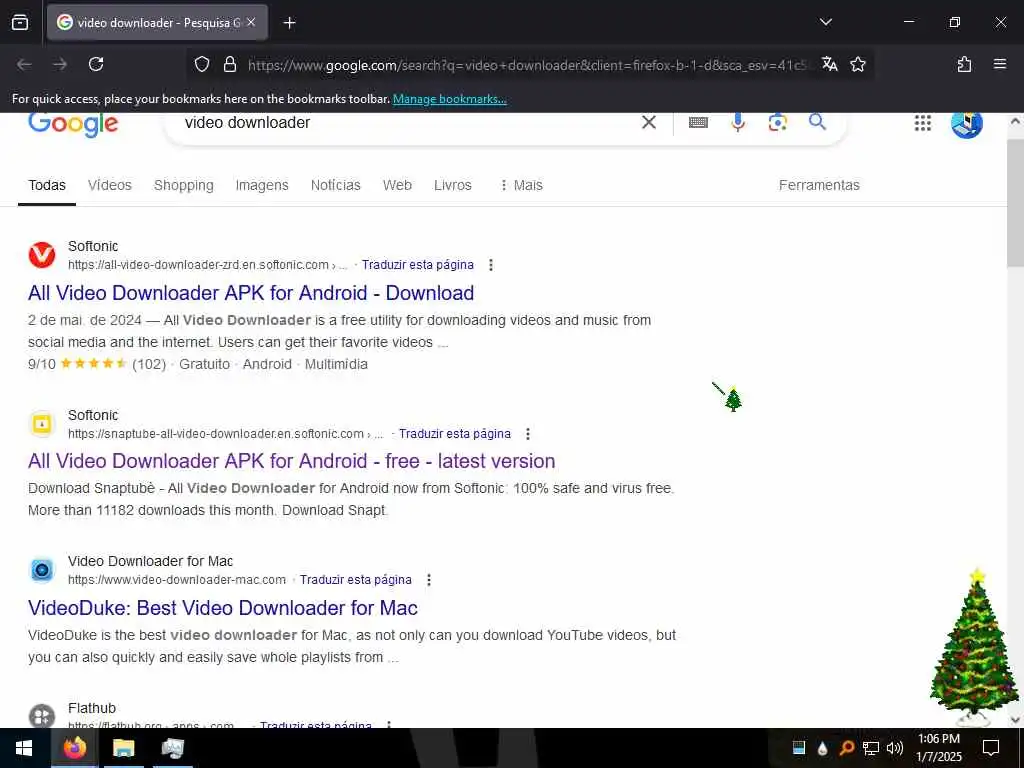Open the Firefox View icon at tab strip
This screenshot has height=768, width=1024.
20,23
